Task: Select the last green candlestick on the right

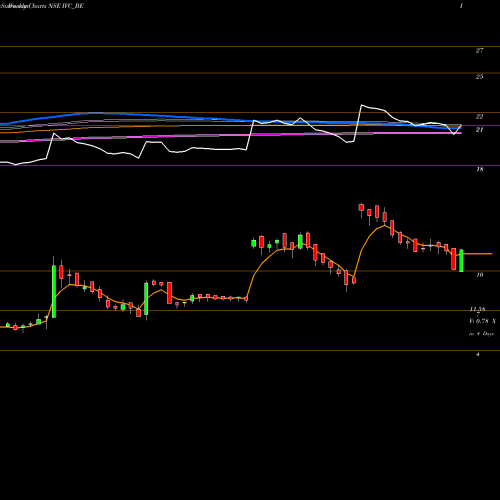Action: [461, 260]
